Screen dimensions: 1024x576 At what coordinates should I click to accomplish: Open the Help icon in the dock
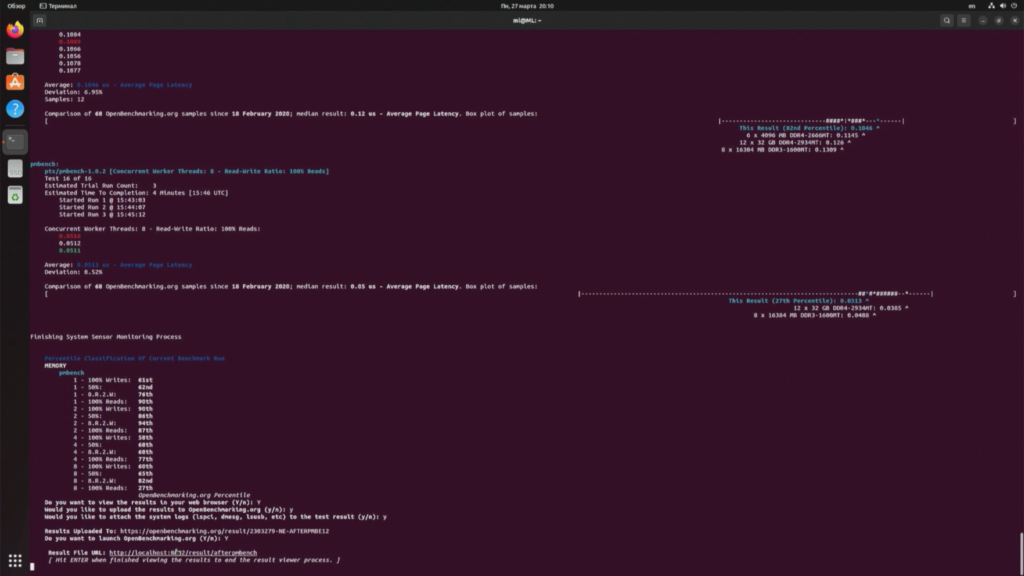tap(14, 109)
